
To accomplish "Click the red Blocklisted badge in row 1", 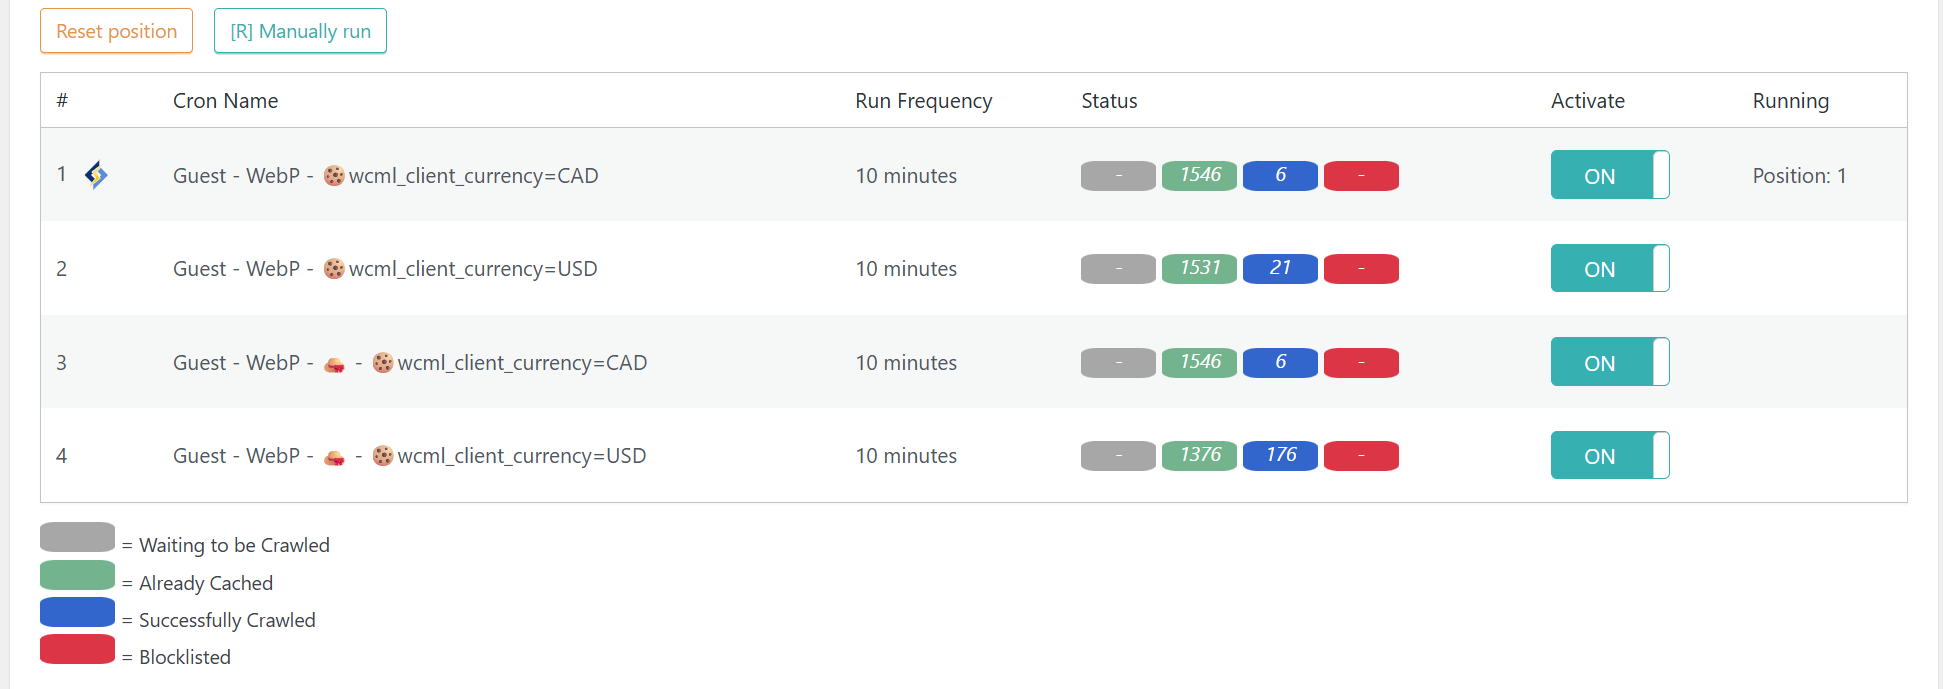I will coord(1361,176).
